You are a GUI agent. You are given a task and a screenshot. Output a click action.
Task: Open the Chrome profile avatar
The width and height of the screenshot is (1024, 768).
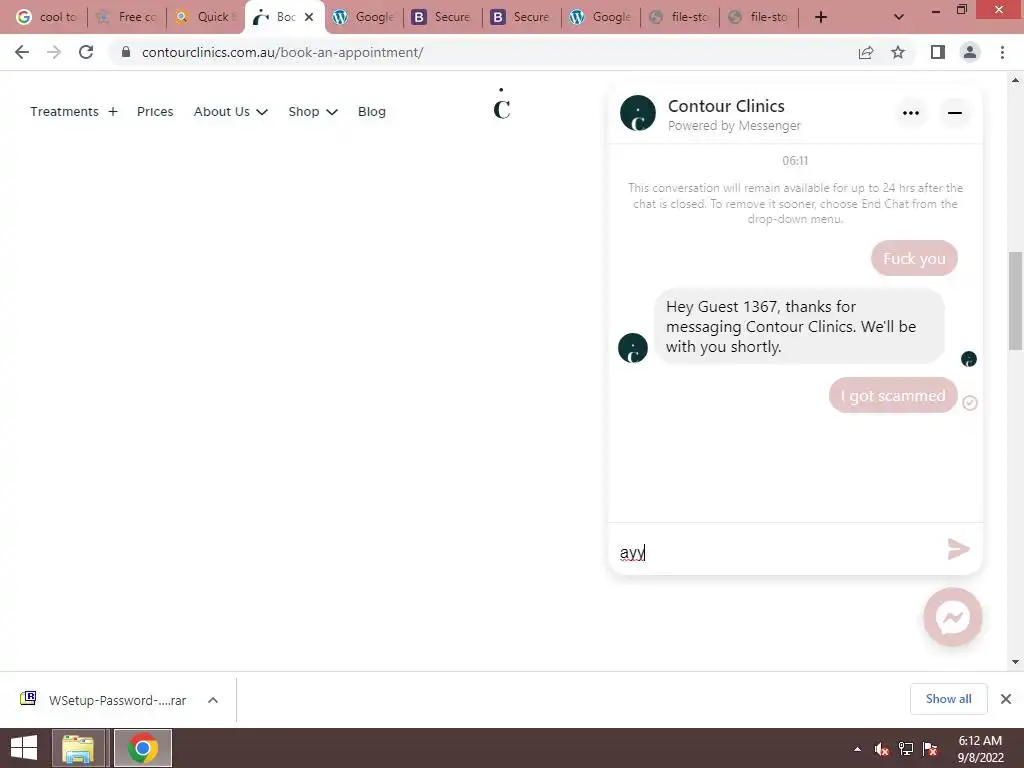click(x=970, y=52)
